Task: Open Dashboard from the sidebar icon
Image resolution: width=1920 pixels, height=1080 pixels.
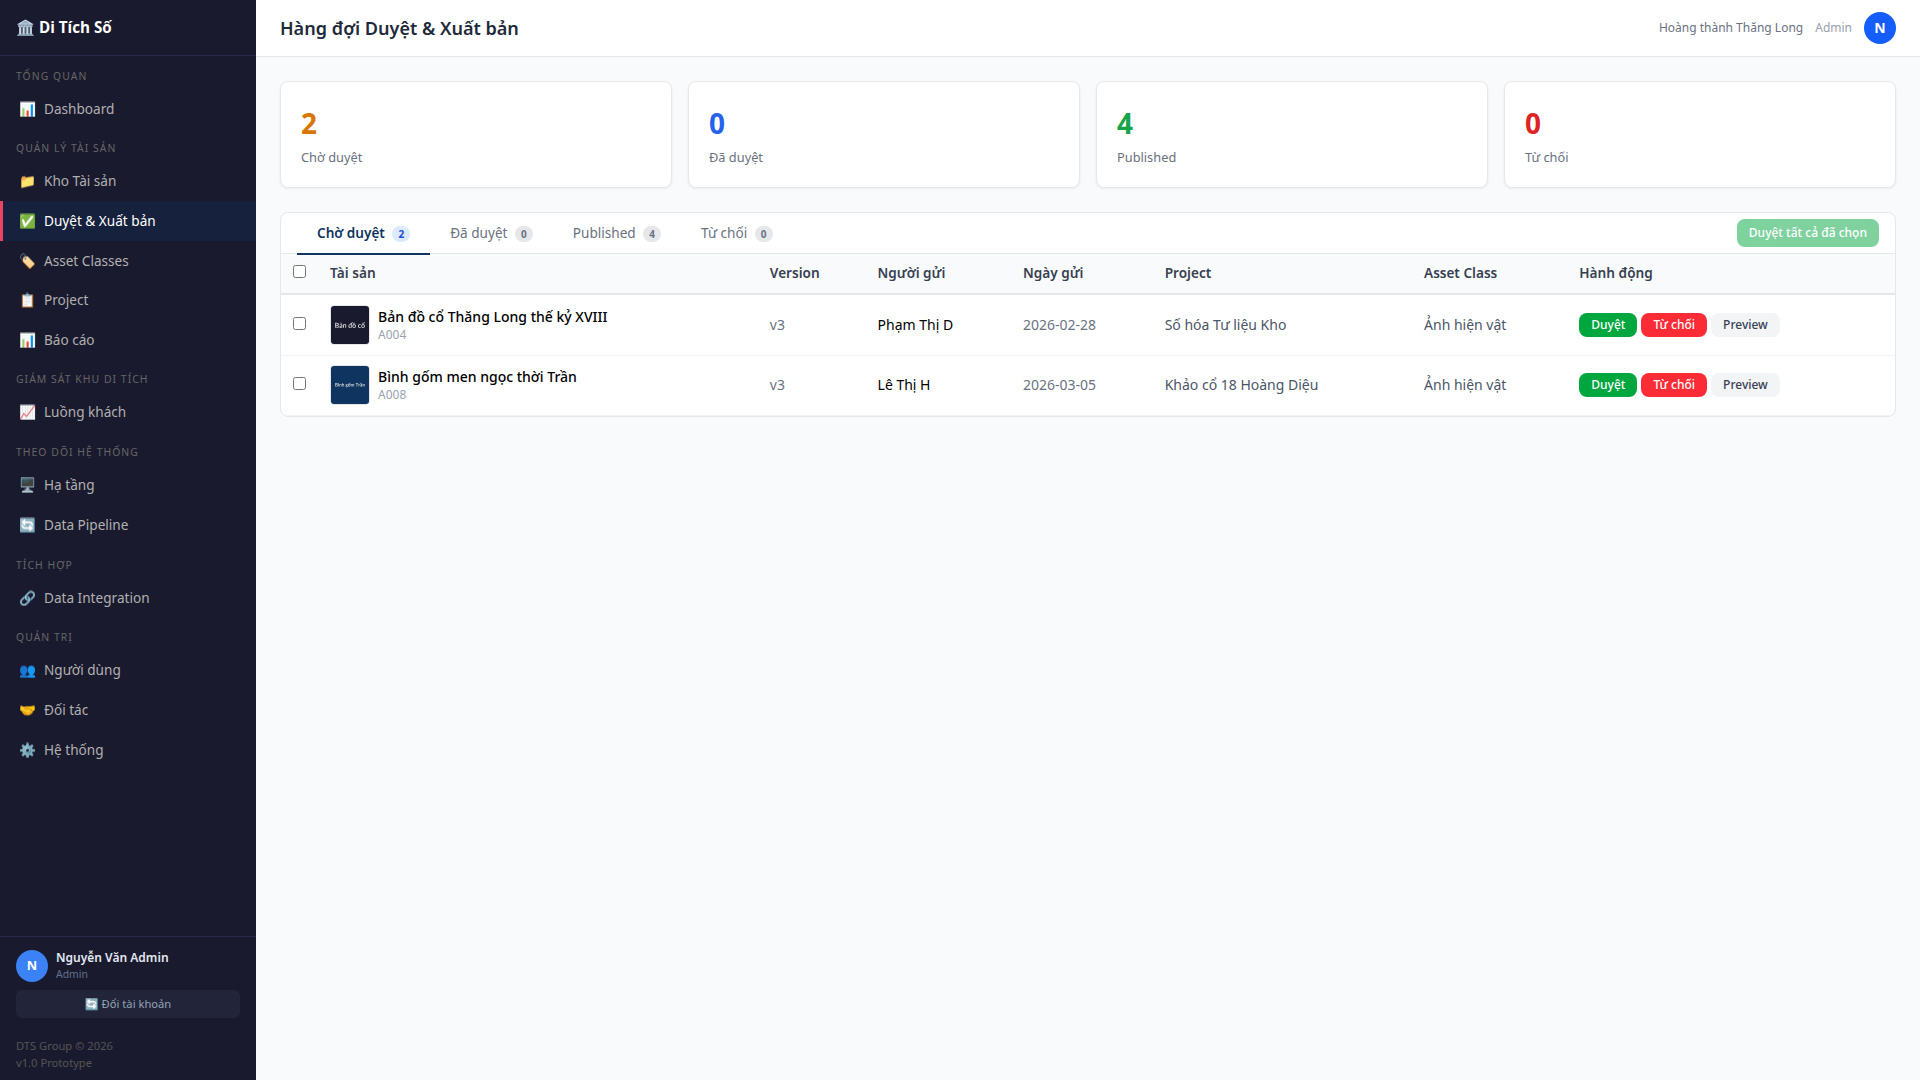Action: [27, 109]
